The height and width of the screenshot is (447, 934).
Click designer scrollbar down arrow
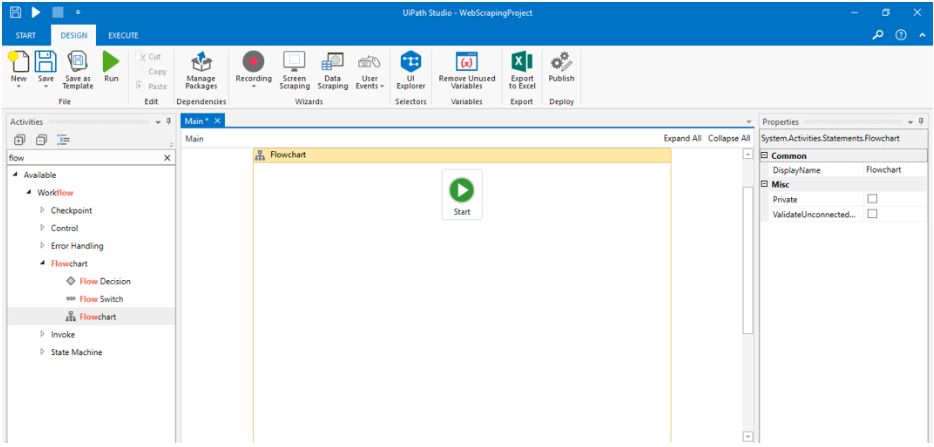[x=748, y=437]
